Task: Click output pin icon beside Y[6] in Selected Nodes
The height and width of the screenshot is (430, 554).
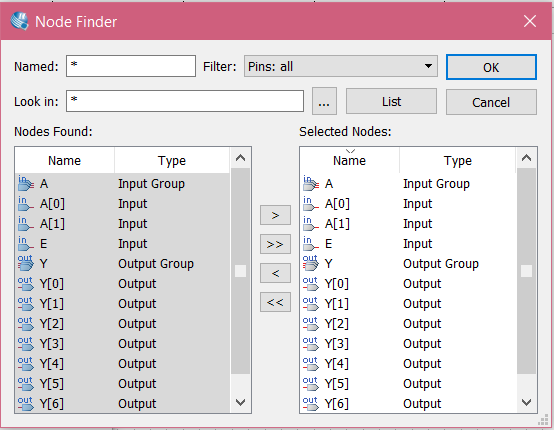Action: pyautogui.click(x=311, y=403)
